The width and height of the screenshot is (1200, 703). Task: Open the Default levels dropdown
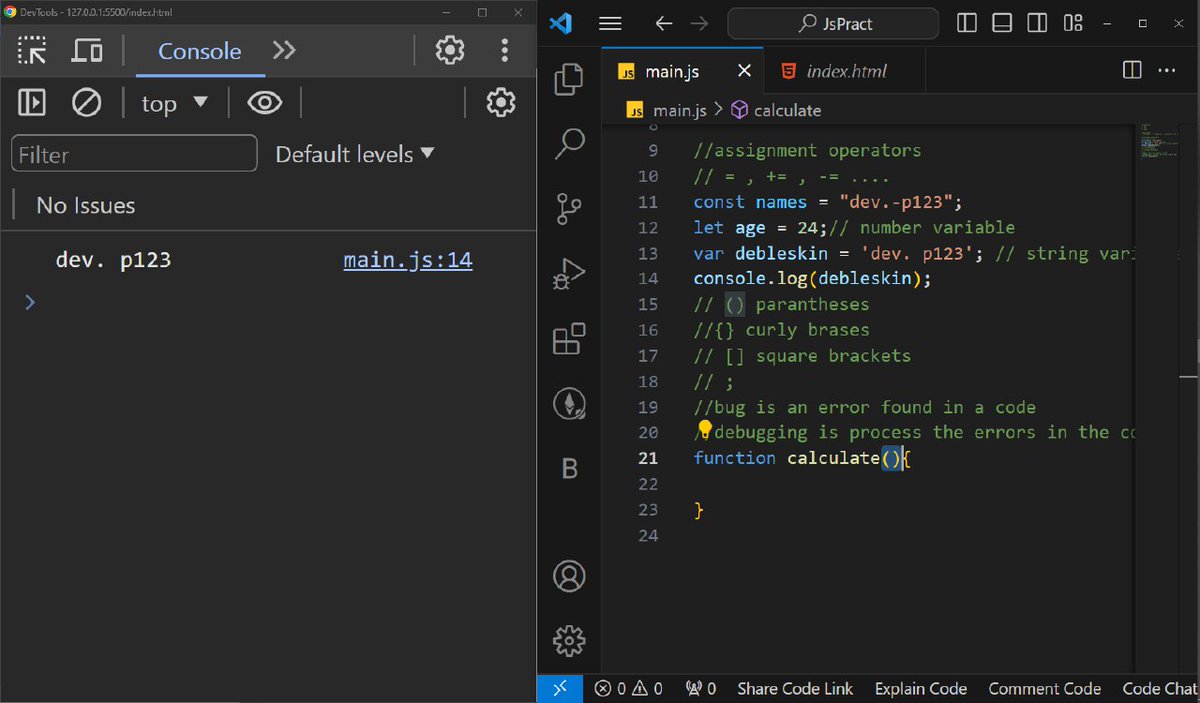355,154
